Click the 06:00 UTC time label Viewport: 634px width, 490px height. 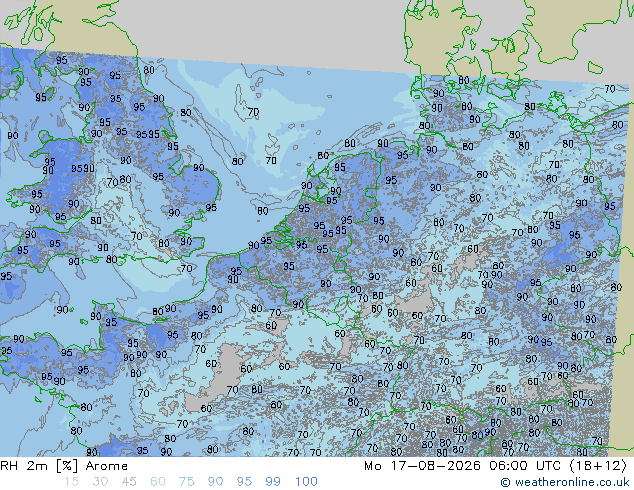click(x=525, y=466)
